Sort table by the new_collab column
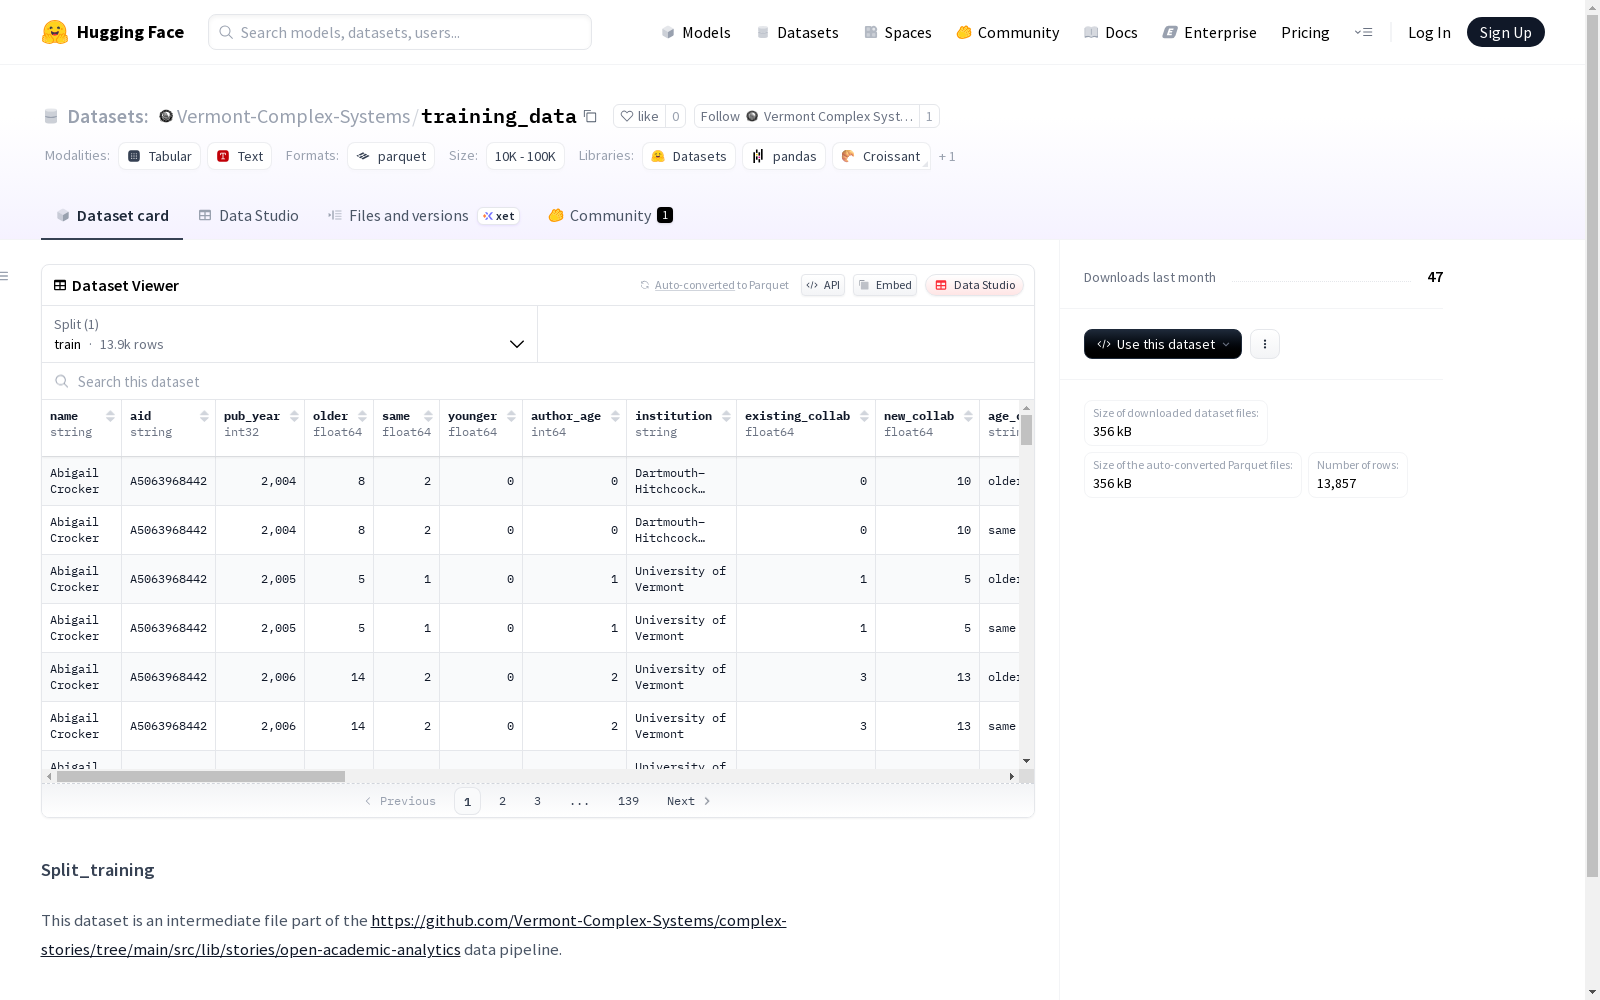 (x=968, y=416)
